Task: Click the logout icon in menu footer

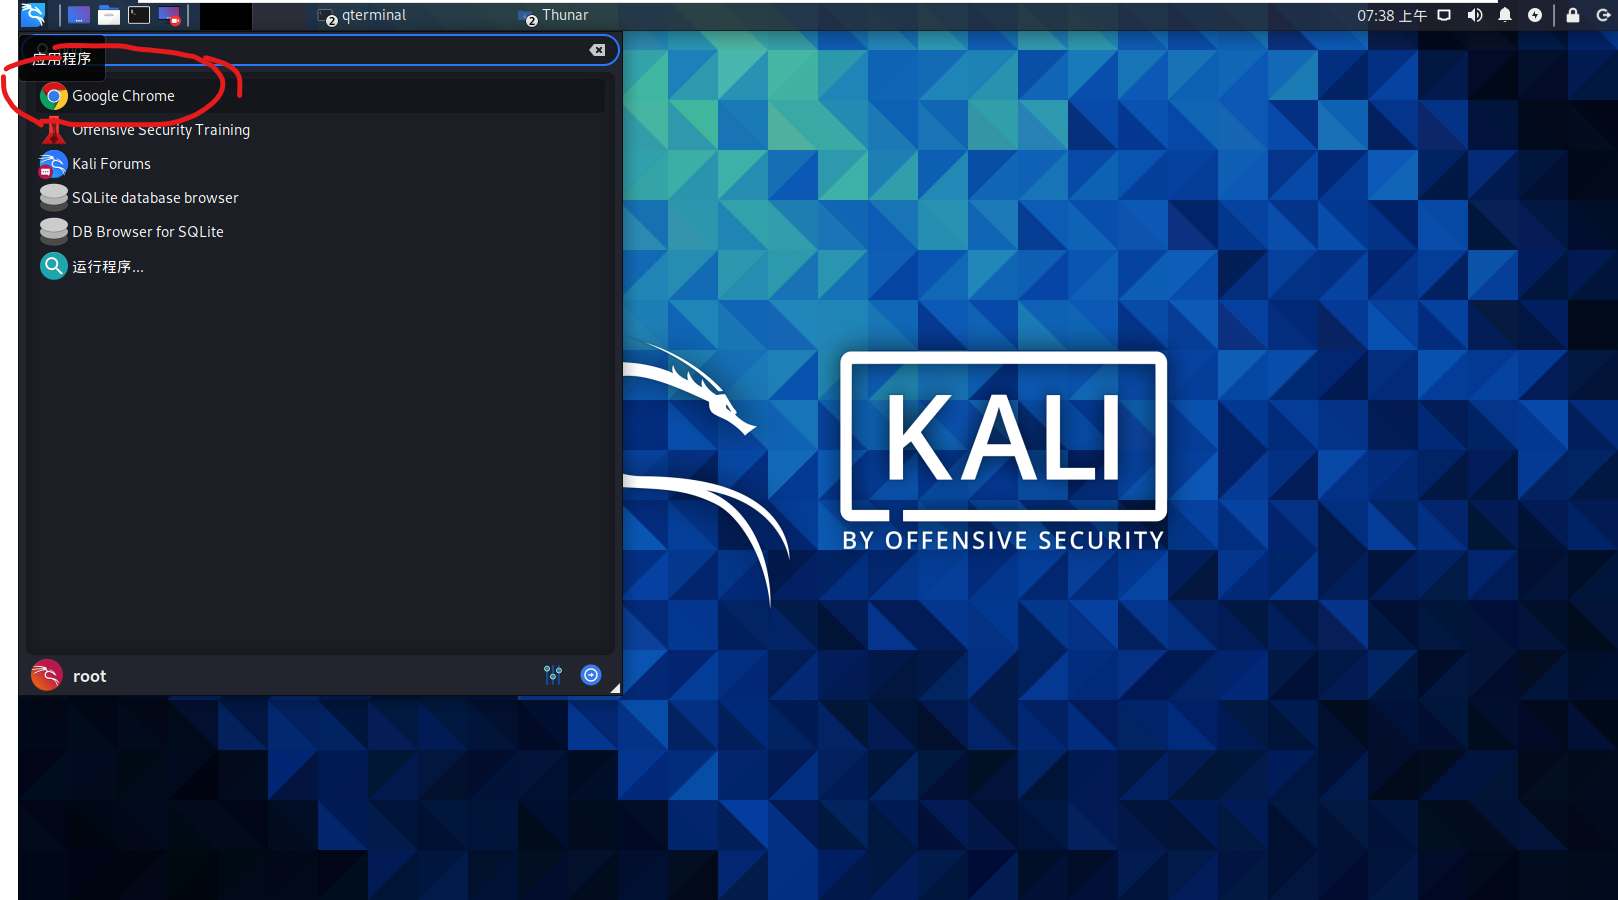Action: coord(591,675)
